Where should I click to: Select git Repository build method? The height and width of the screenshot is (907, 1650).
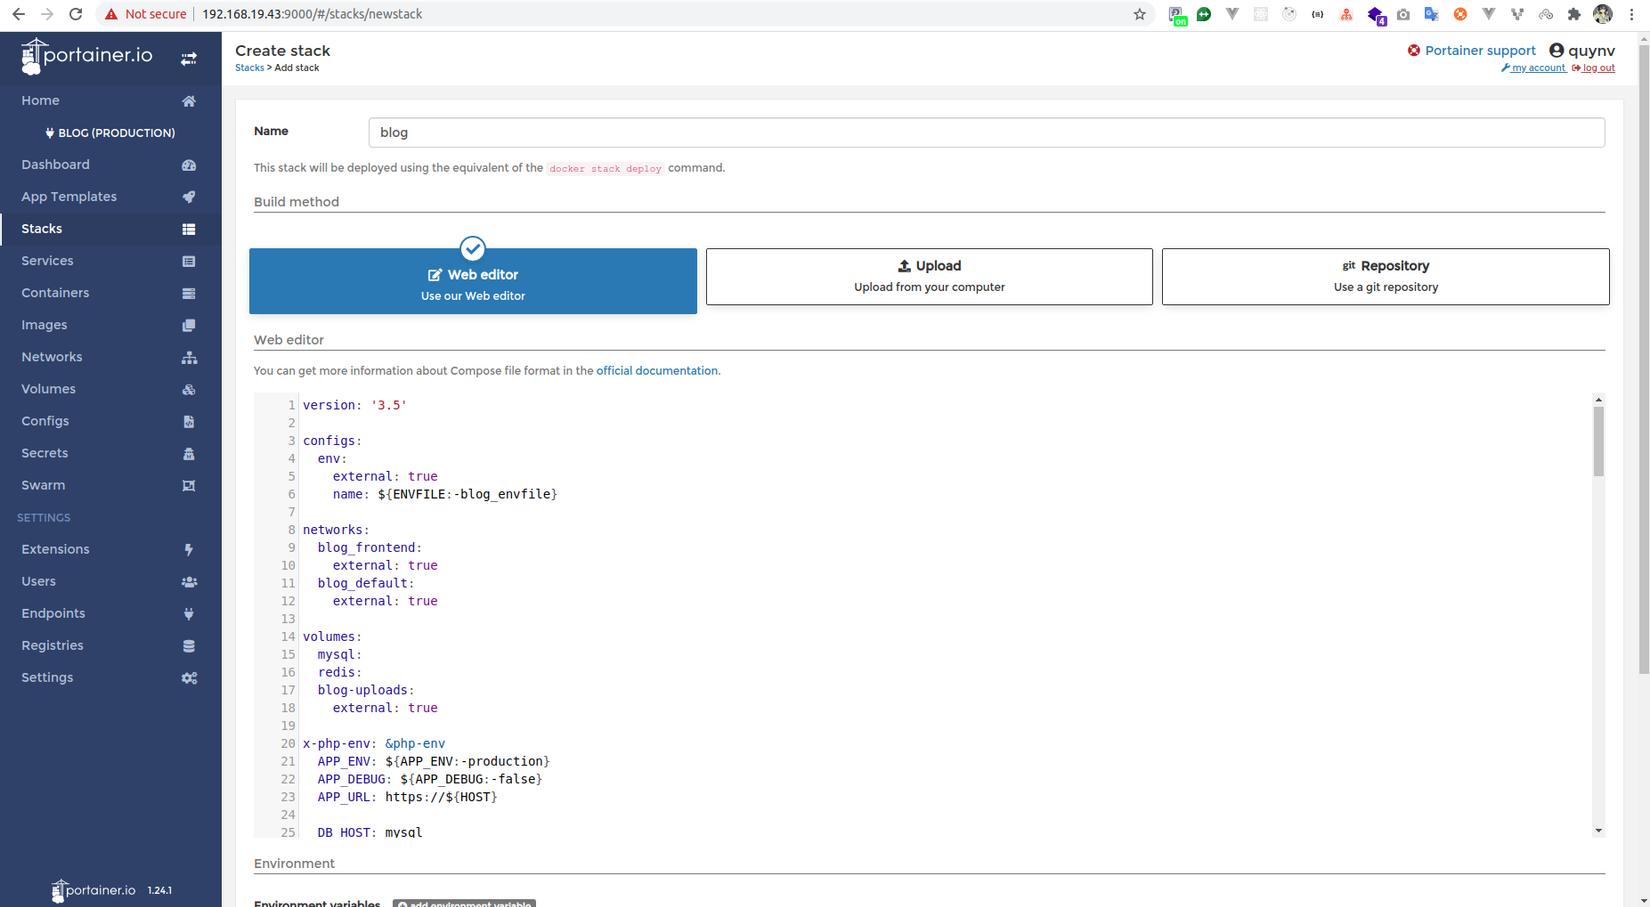[1385, 276]
